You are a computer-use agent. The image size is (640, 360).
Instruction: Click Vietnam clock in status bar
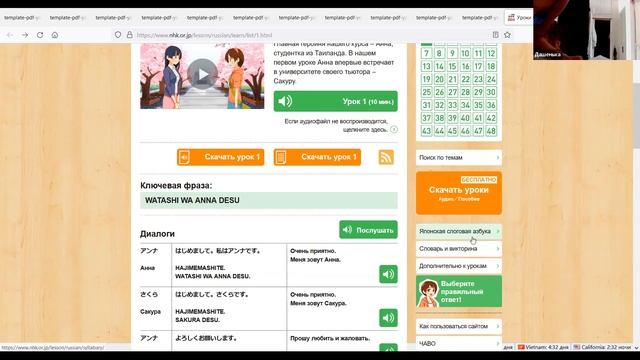(x=543, y=347)
